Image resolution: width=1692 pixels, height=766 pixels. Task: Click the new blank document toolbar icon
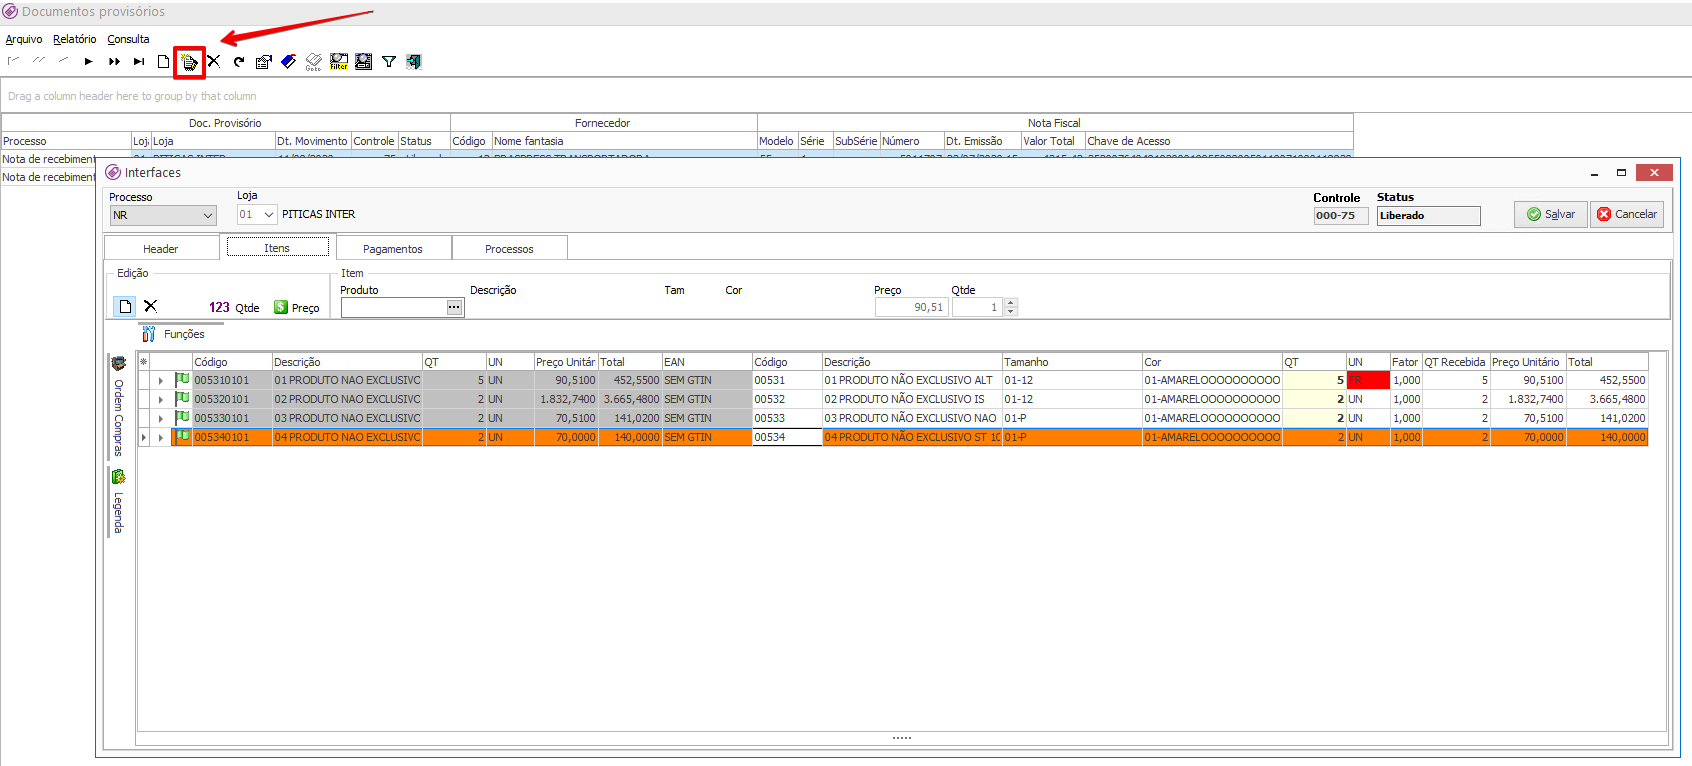point(164,62)
